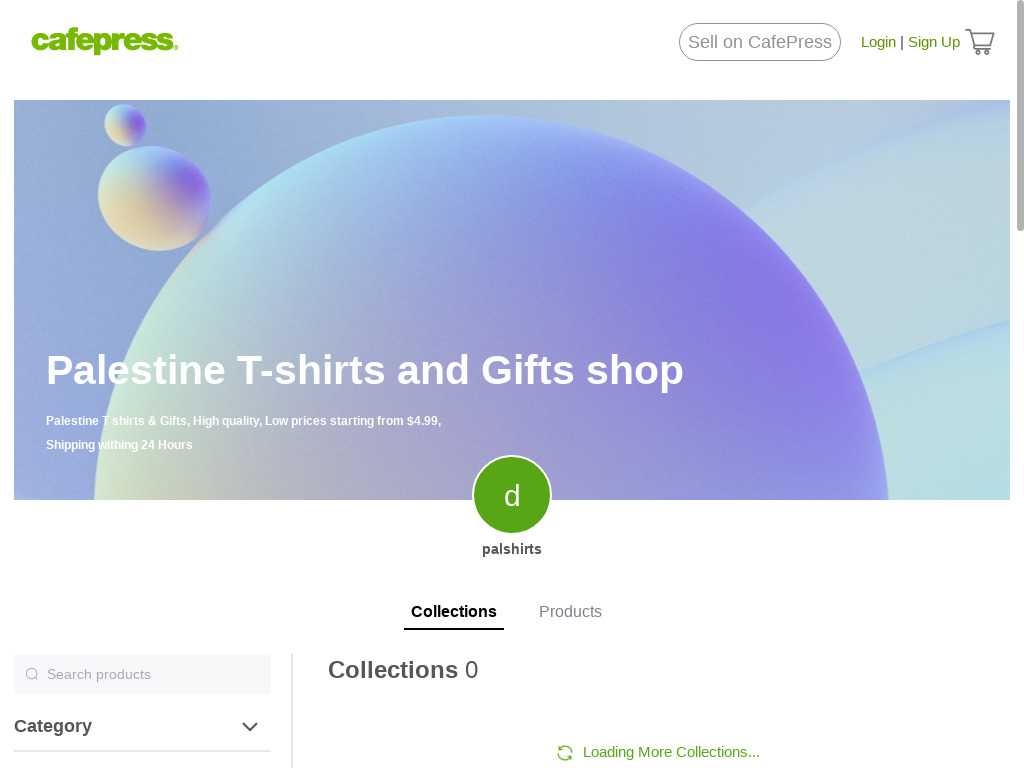Expand the Category chevron arrow

(x=250, y=726)
